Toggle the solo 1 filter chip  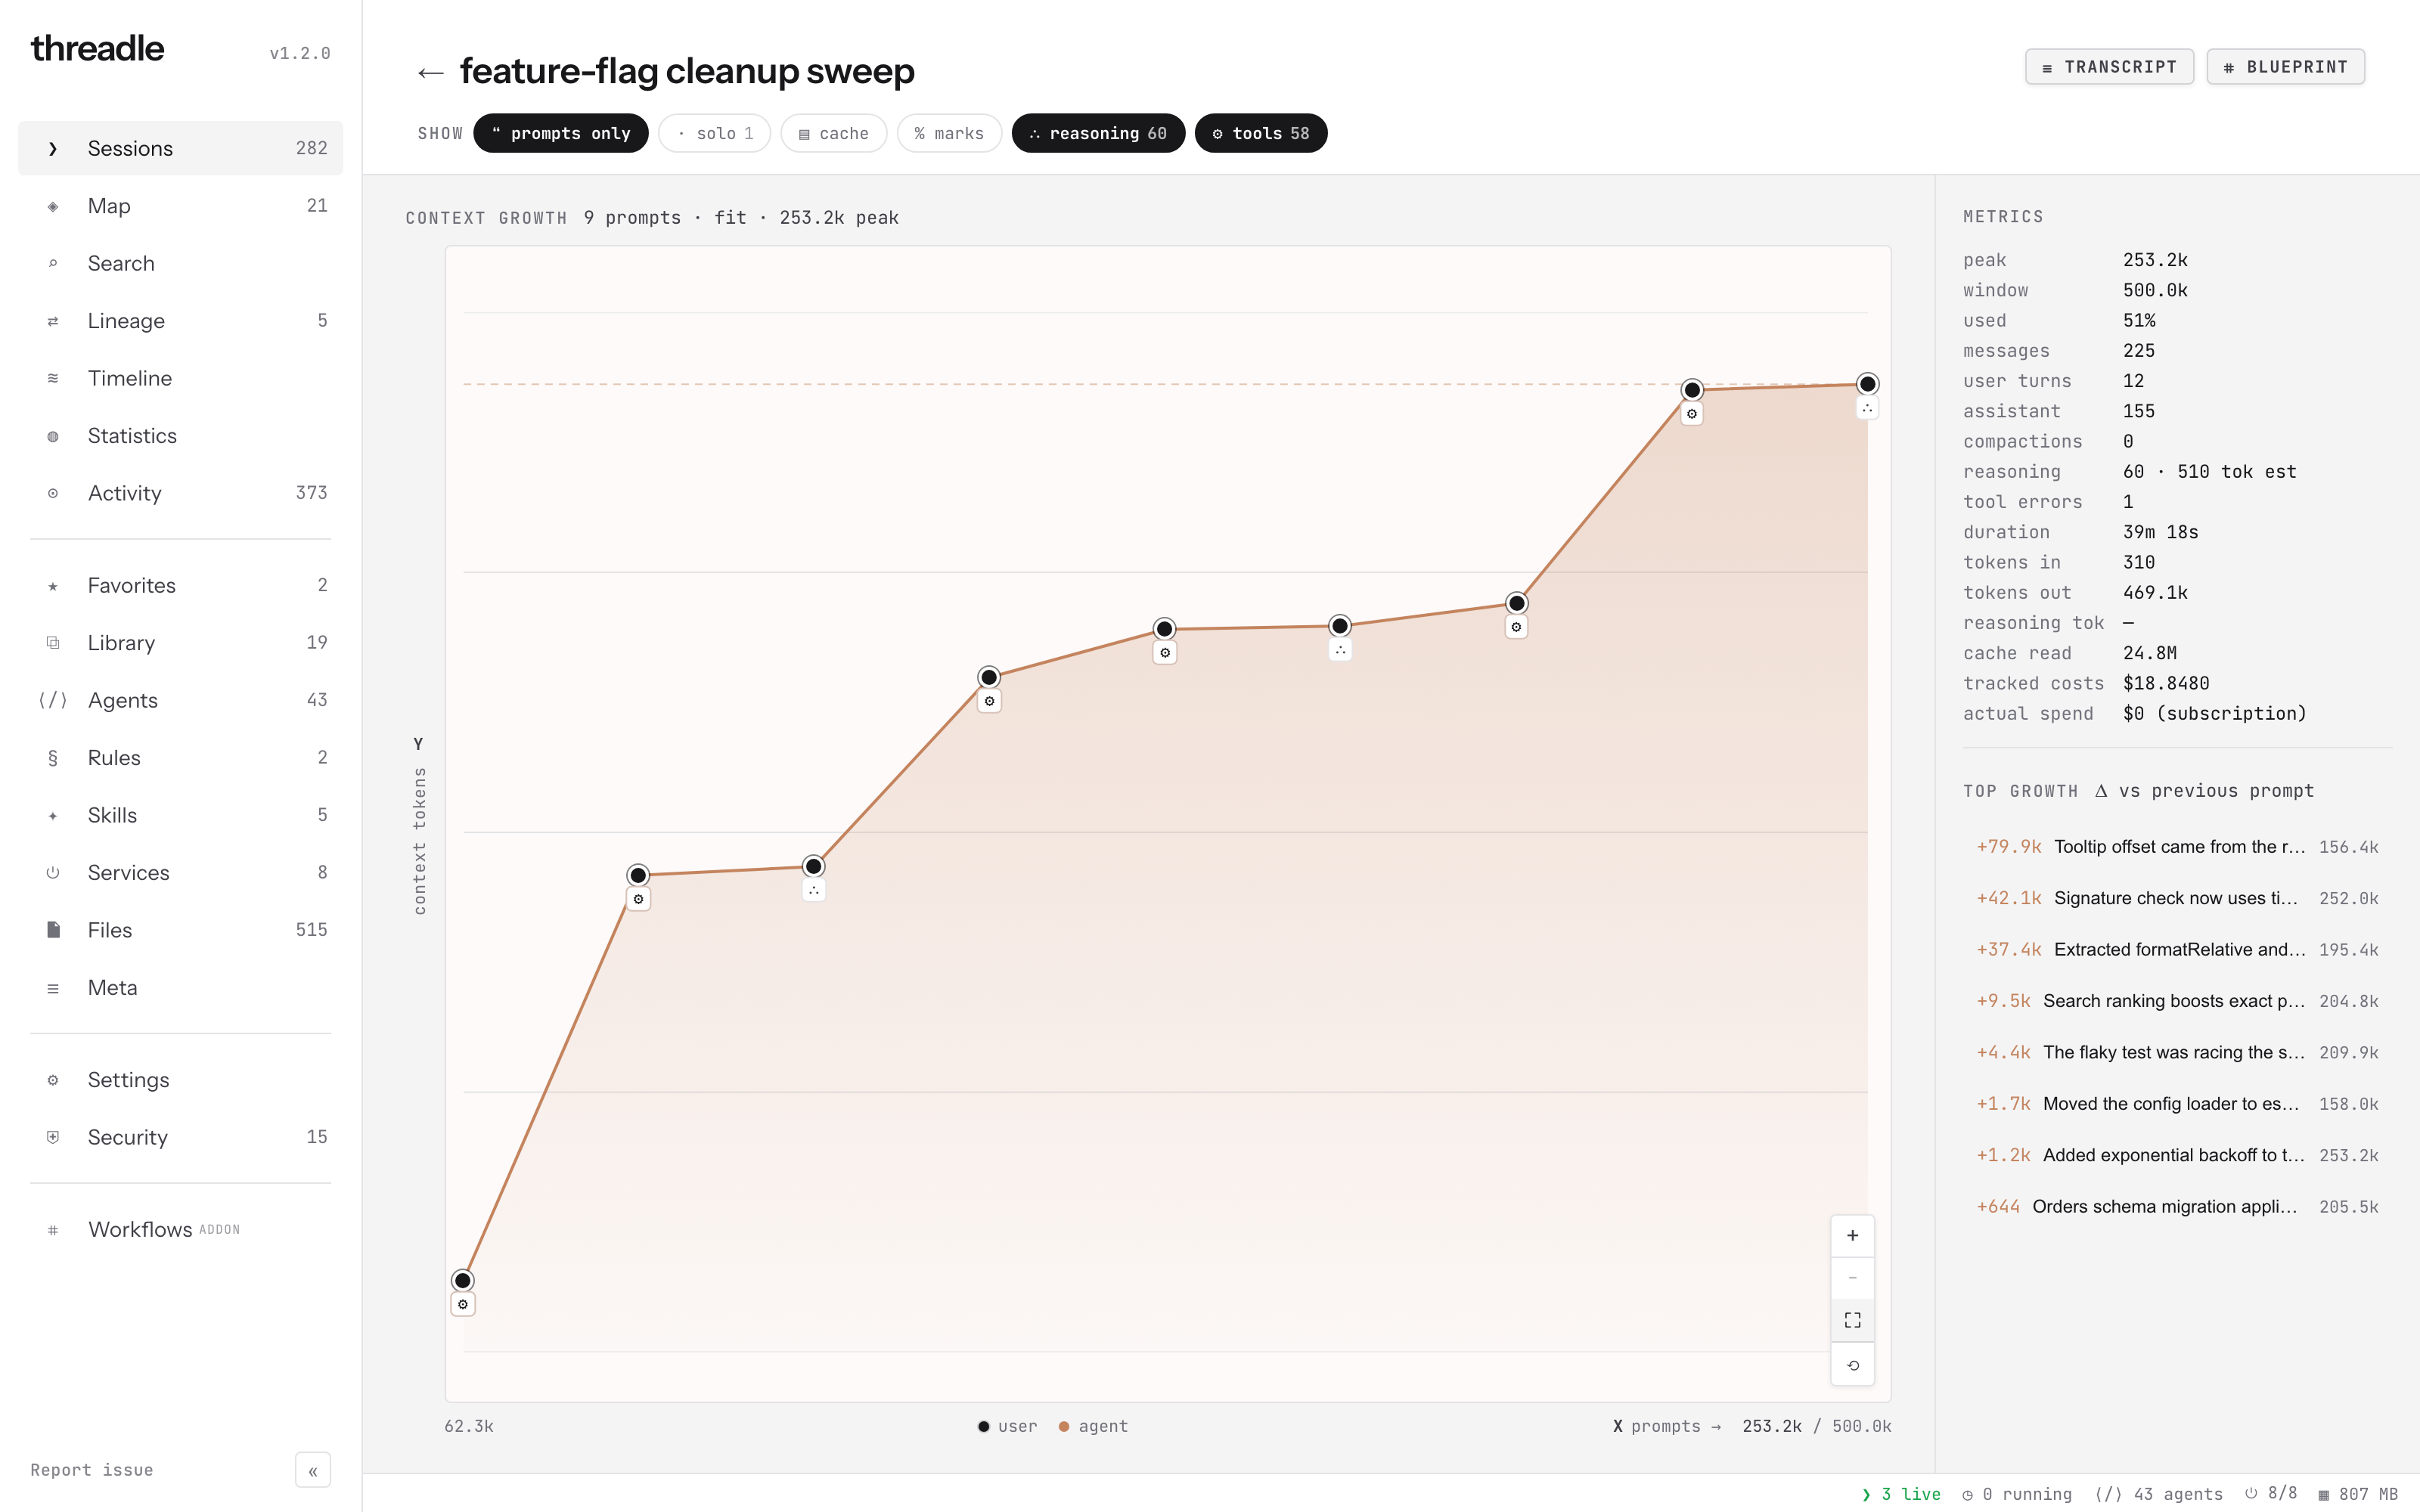714,133
